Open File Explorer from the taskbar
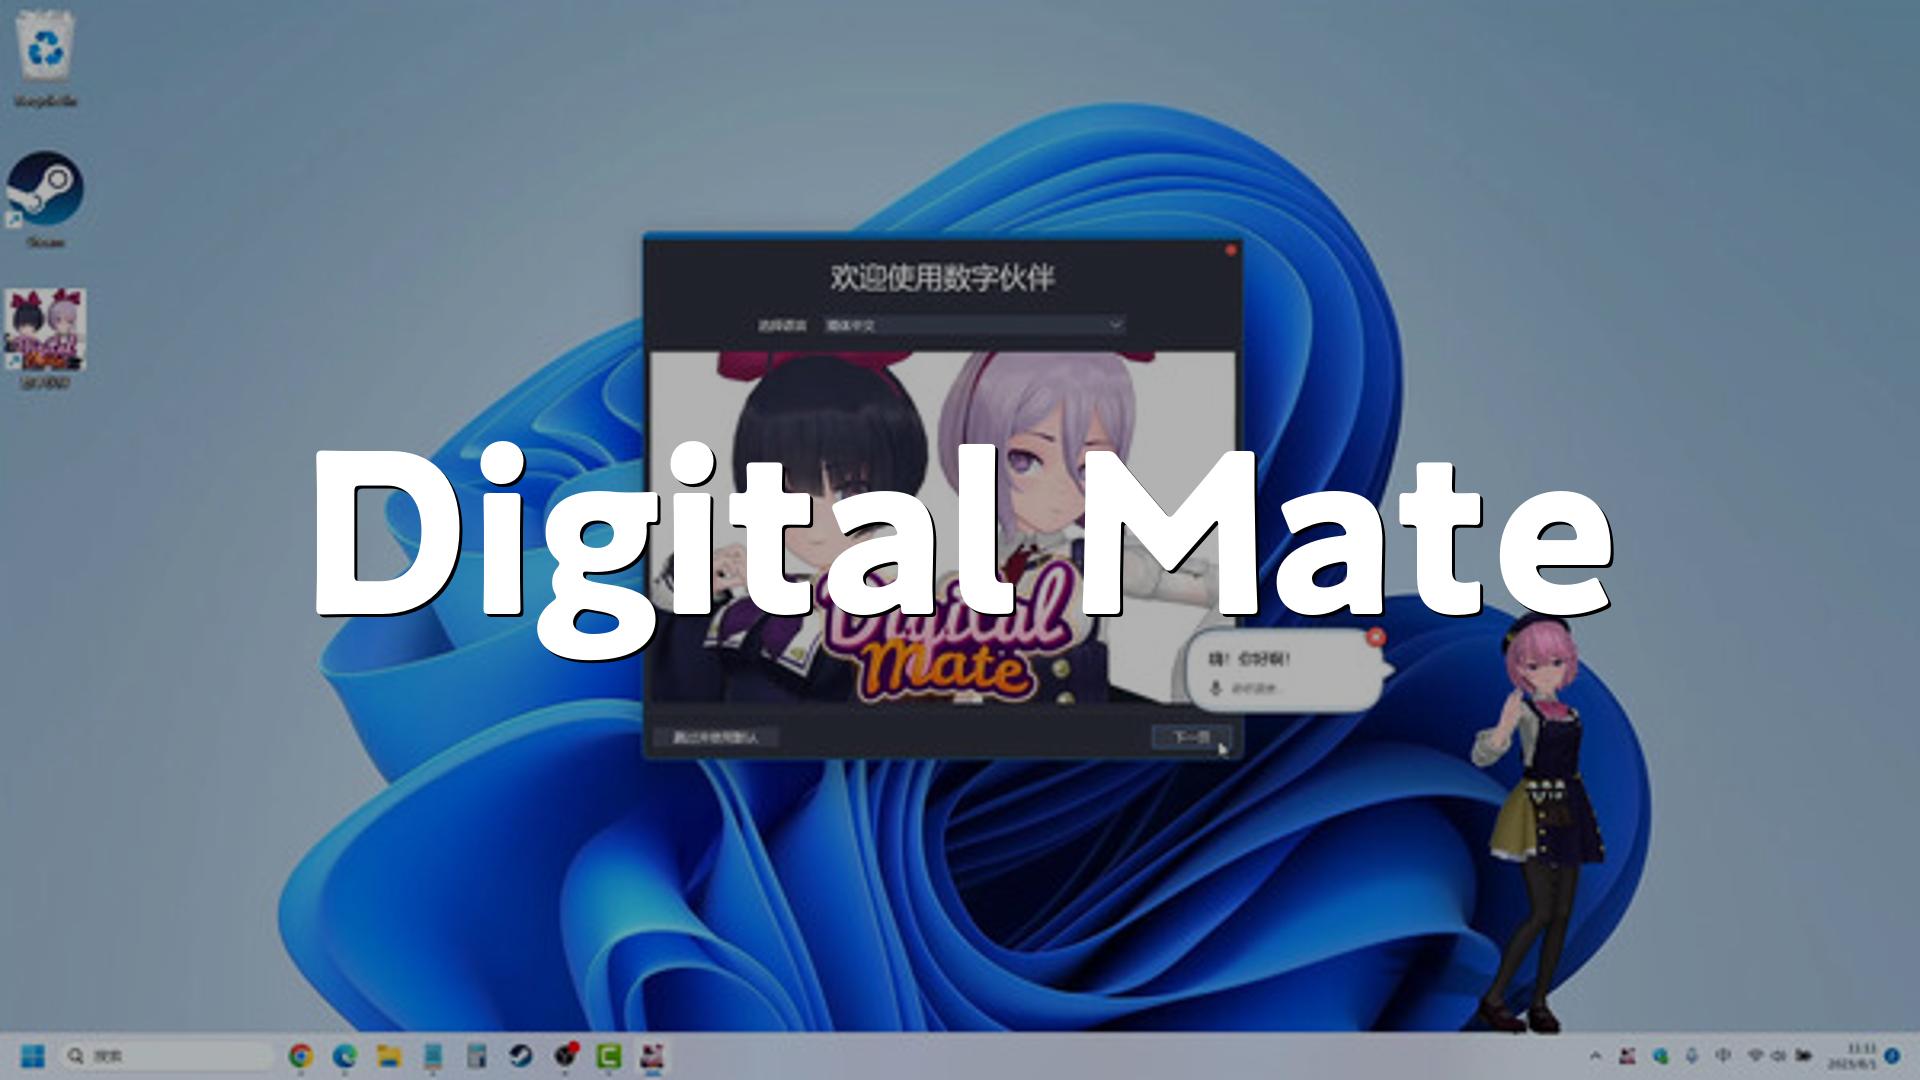Screen dimensions: 1920x1080 tap(389, 1056)
